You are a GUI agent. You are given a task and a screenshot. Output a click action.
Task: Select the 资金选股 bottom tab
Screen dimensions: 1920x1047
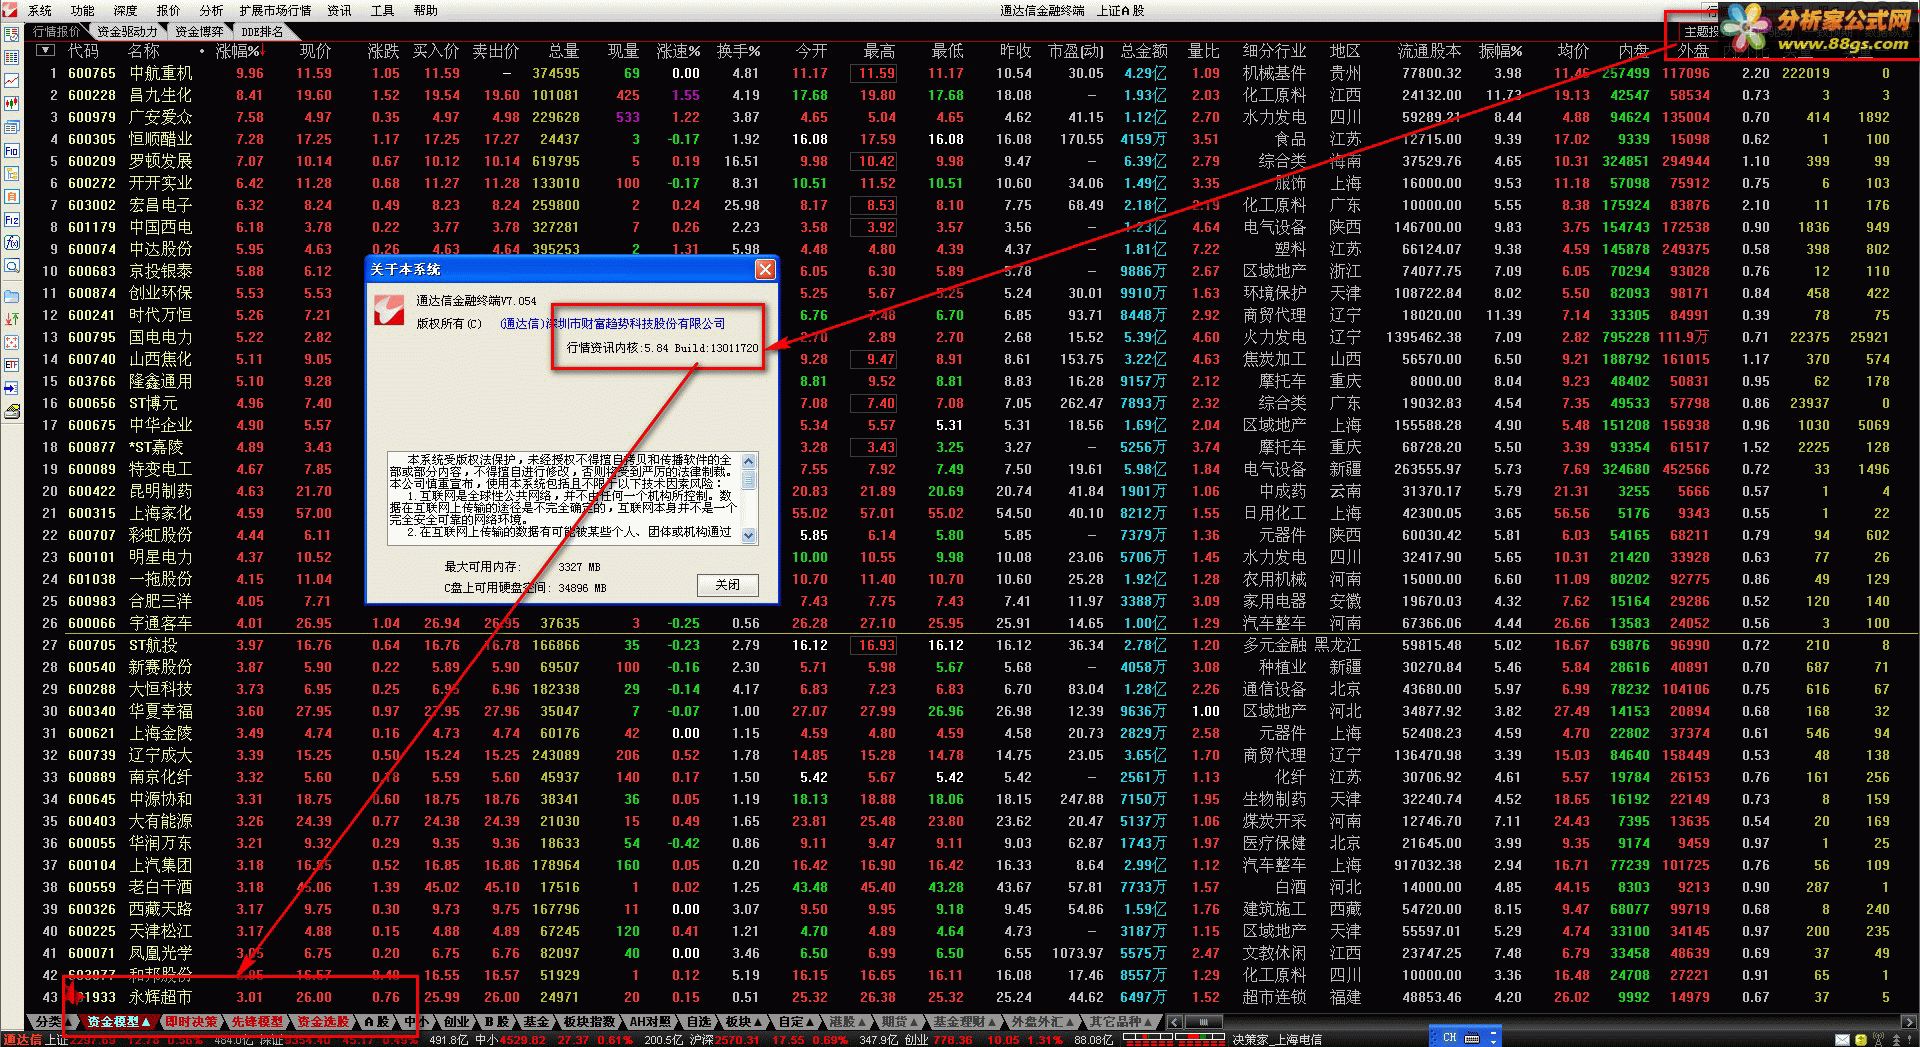click(x=323, y=1021)
